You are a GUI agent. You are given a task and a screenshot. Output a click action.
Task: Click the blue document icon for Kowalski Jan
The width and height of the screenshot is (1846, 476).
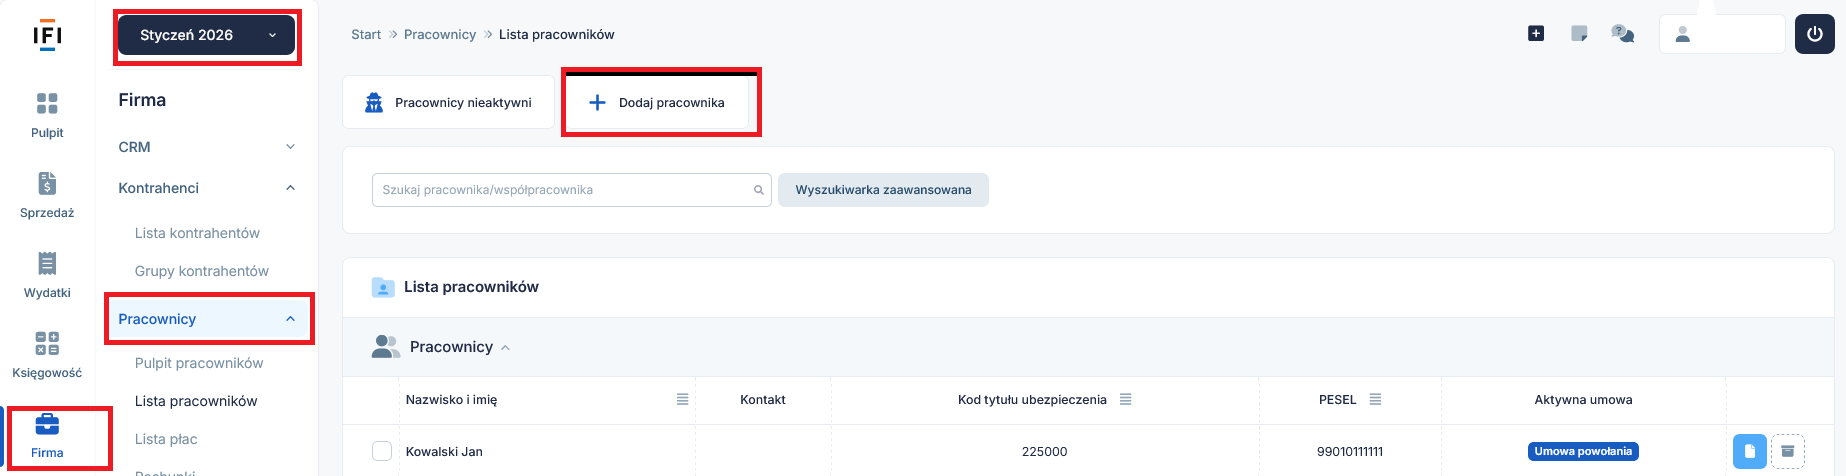click(x=1749, y=451)
